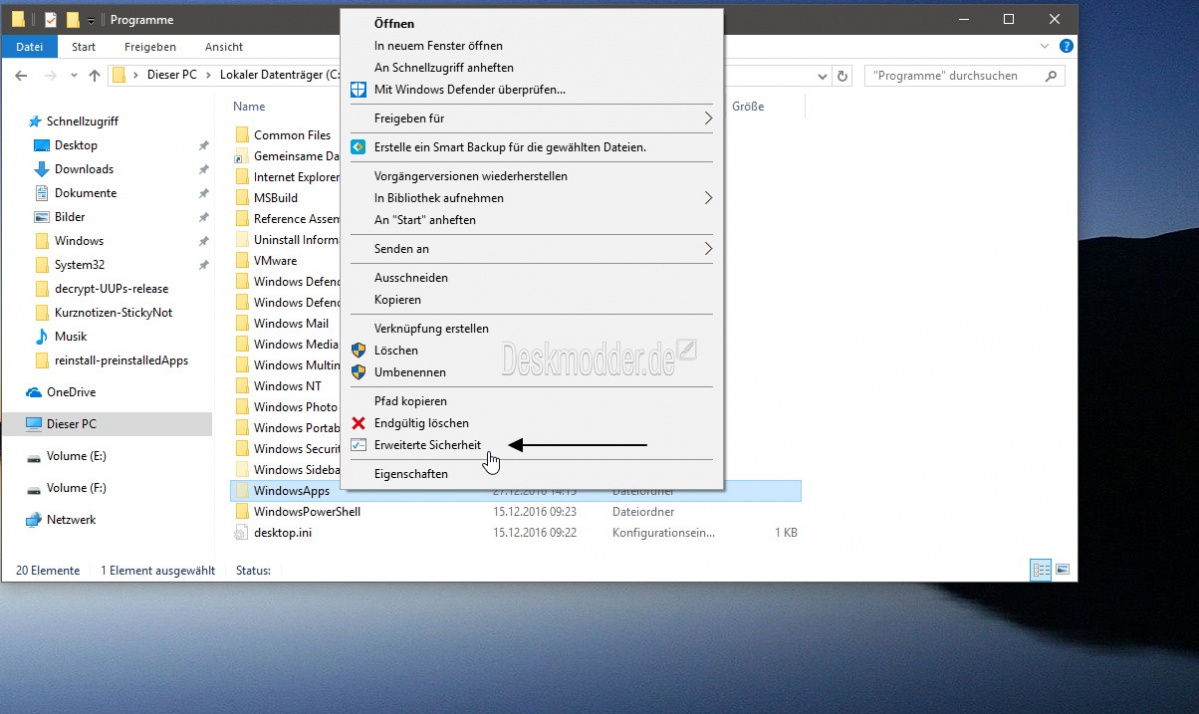Click the red X Endgültig löschen icon
Screen dimensions: 1199x714
pos(358,423)
